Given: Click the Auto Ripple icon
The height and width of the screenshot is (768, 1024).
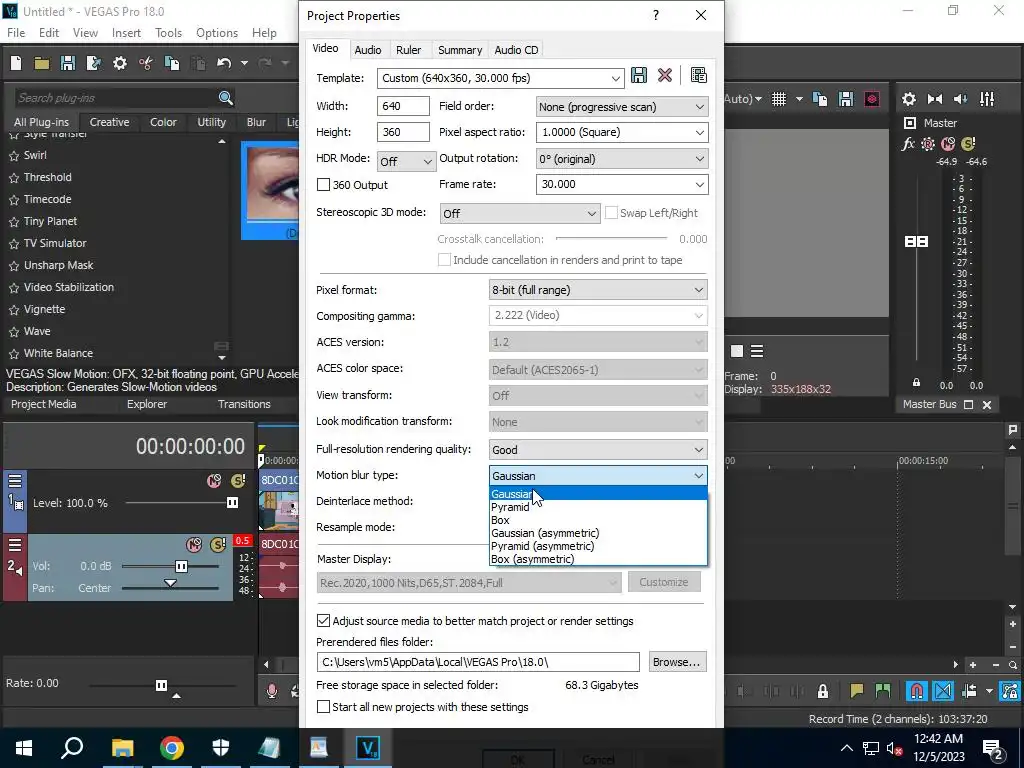Looking at the screenshot, I should pos(969,690).
